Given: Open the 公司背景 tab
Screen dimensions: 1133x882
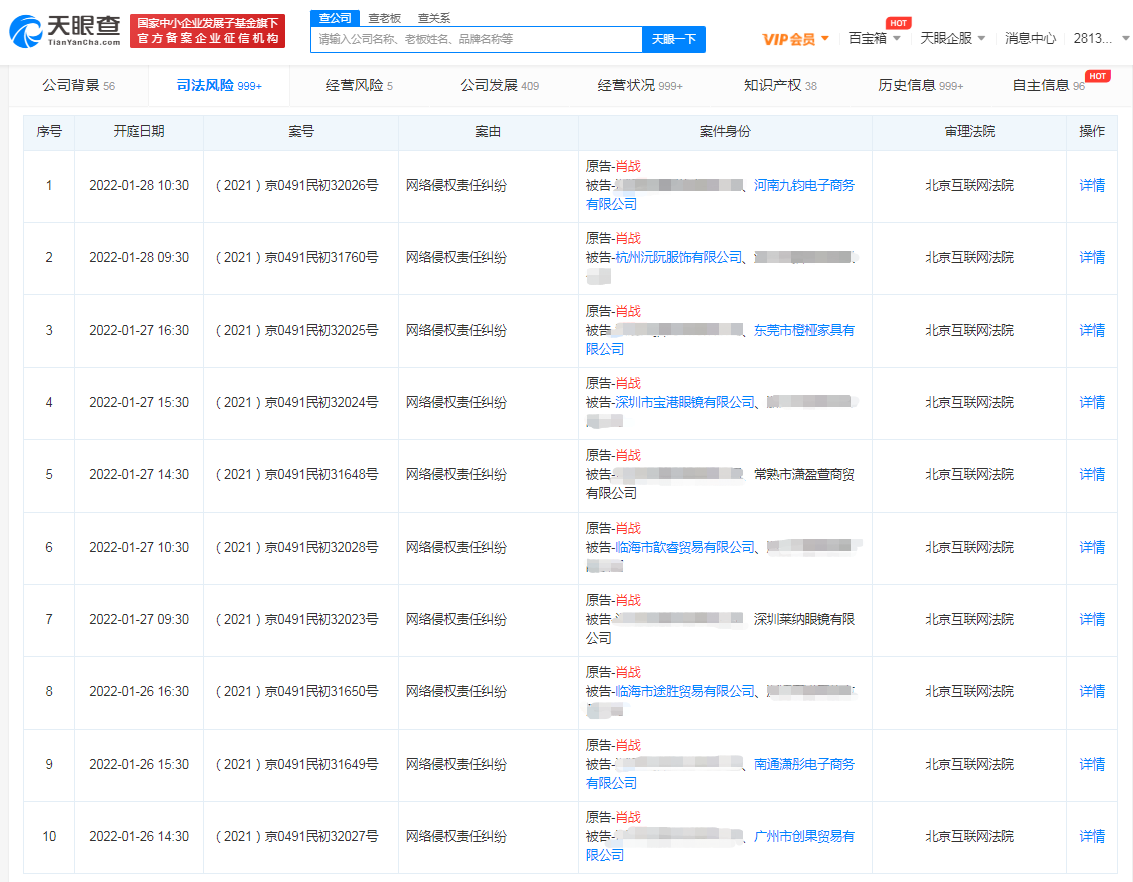Looking at the screenshot, I should 79,85.
